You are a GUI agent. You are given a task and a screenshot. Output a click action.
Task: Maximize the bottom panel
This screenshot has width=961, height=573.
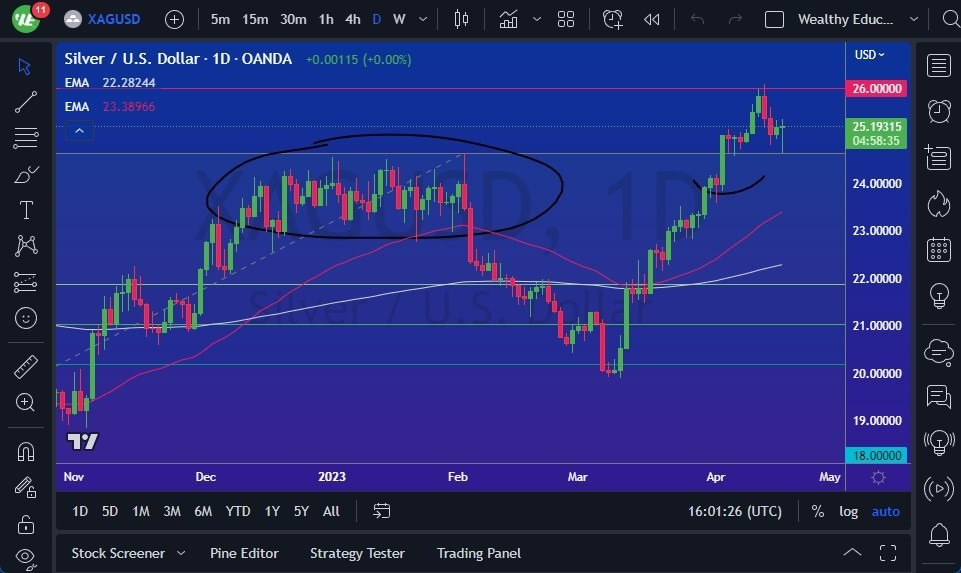(888, 553)
